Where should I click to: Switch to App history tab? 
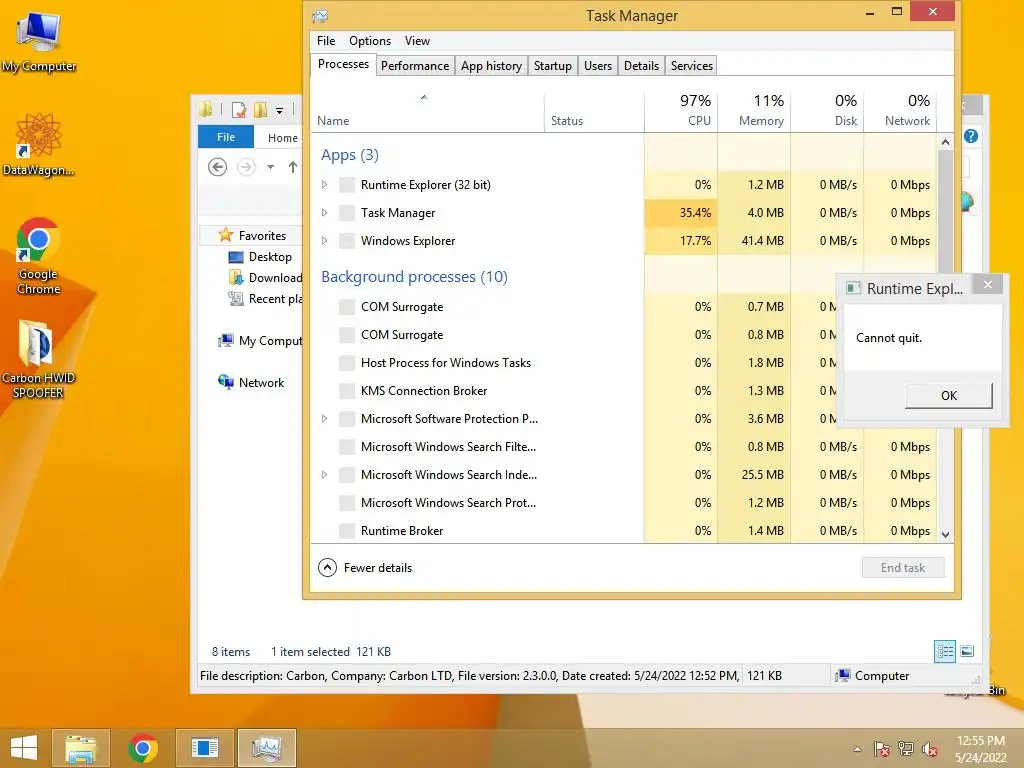pyautogui.click(x=491, y=65)
